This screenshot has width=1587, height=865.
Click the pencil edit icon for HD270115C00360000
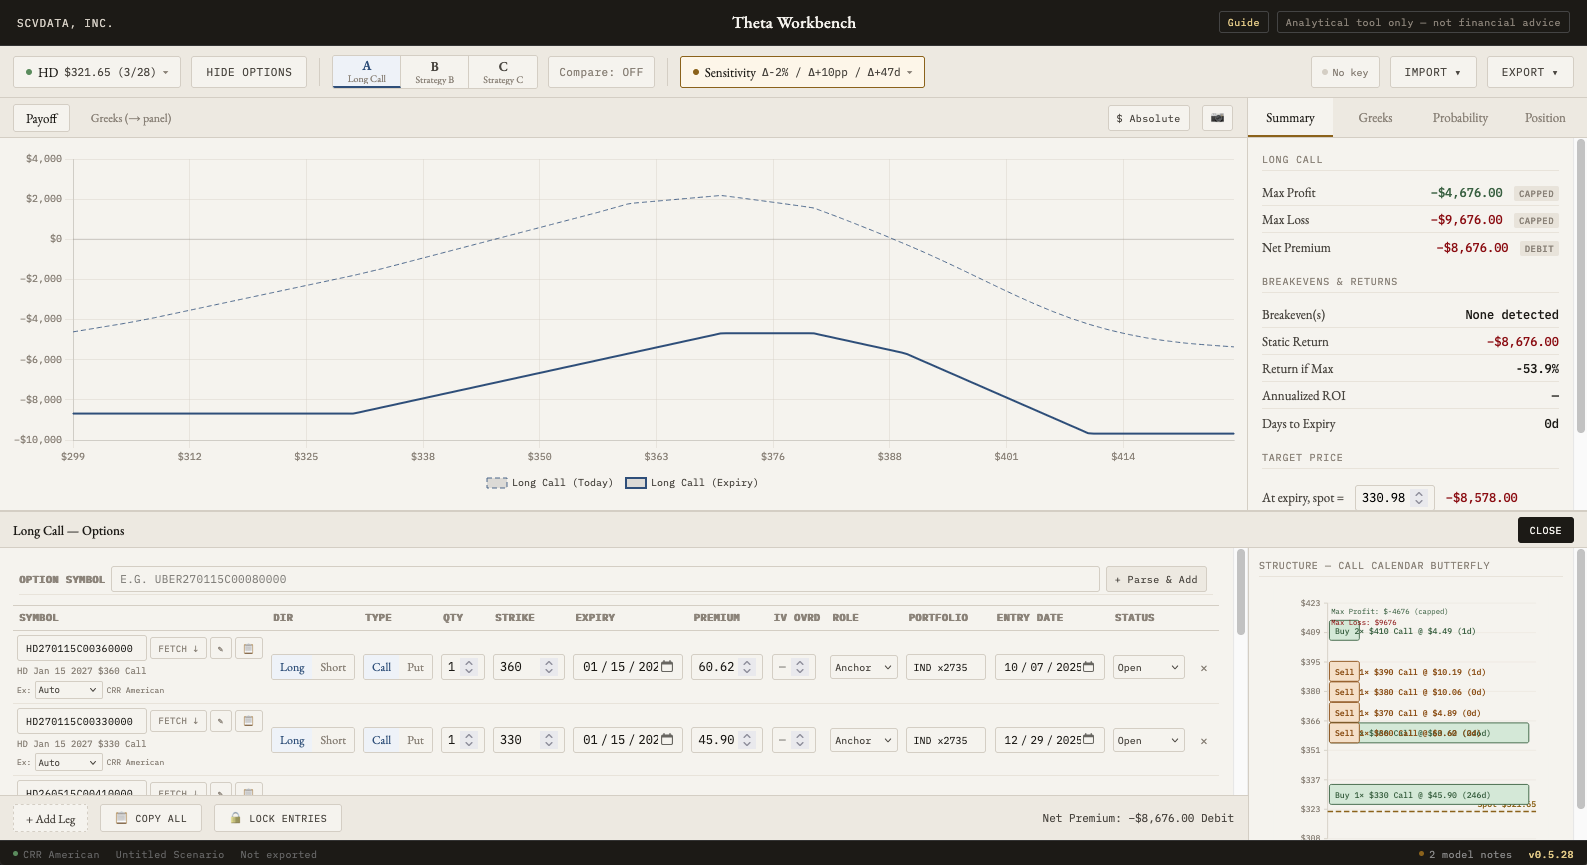[220, 648]
